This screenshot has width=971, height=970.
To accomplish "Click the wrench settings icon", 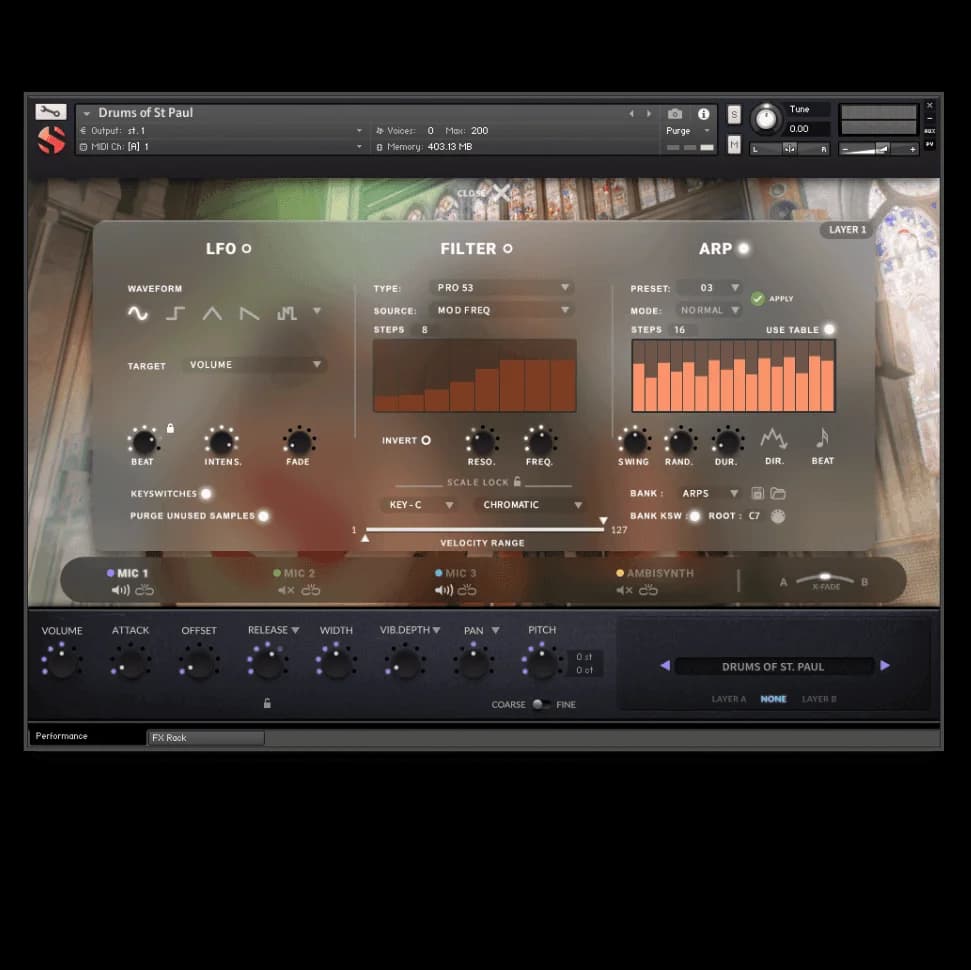I will pyautogui.click(x=50, y=112).
